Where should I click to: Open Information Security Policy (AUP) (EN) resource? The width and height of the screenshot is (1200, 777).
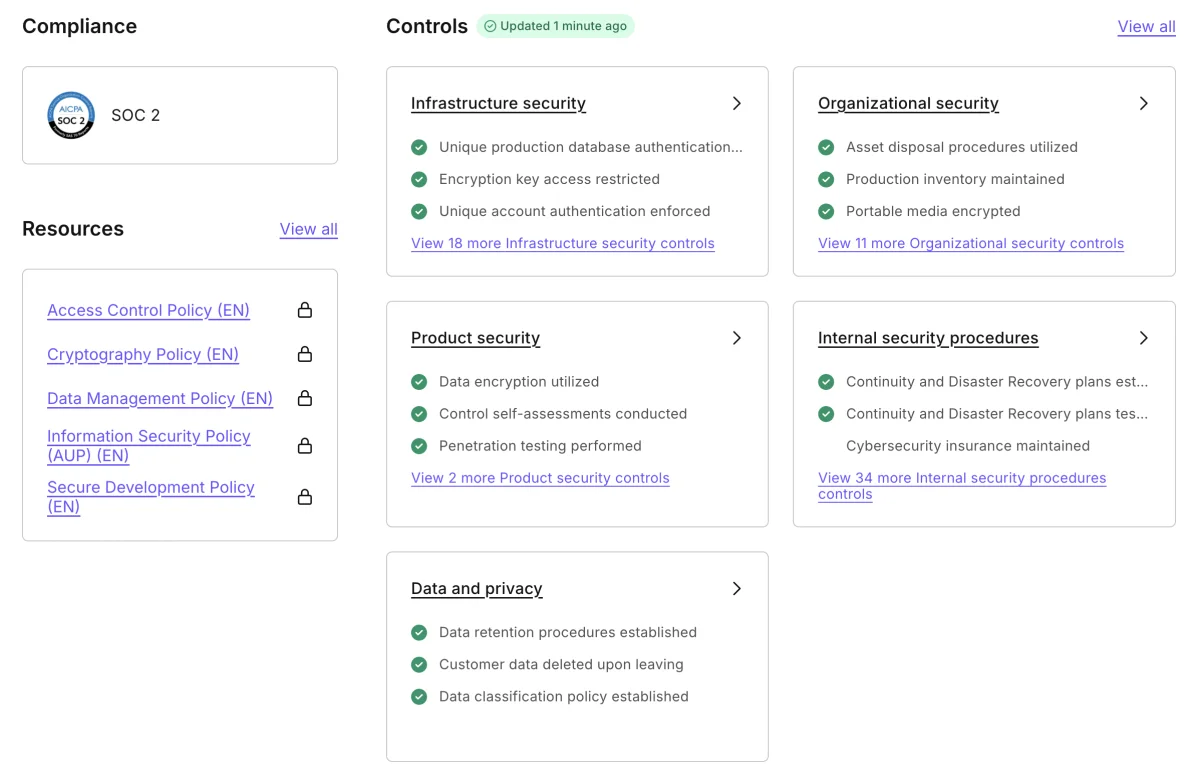coord(149,445)
